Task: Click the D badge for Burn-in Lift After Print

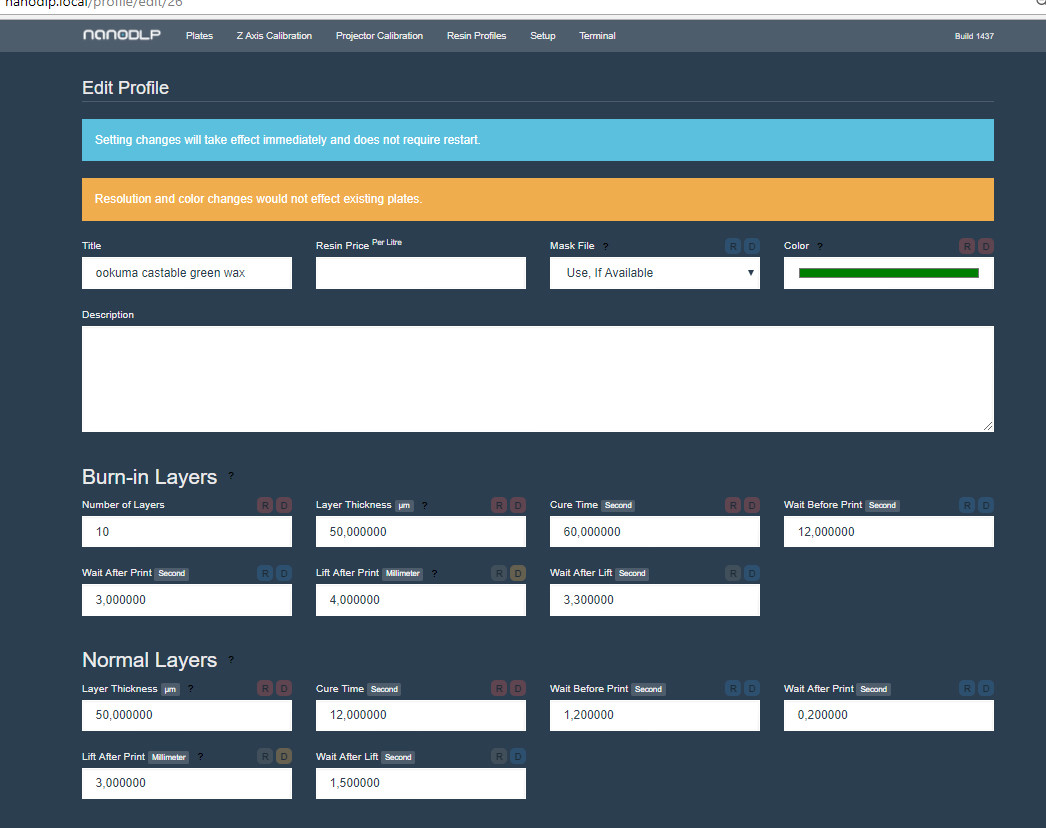Action: (518, 573)
